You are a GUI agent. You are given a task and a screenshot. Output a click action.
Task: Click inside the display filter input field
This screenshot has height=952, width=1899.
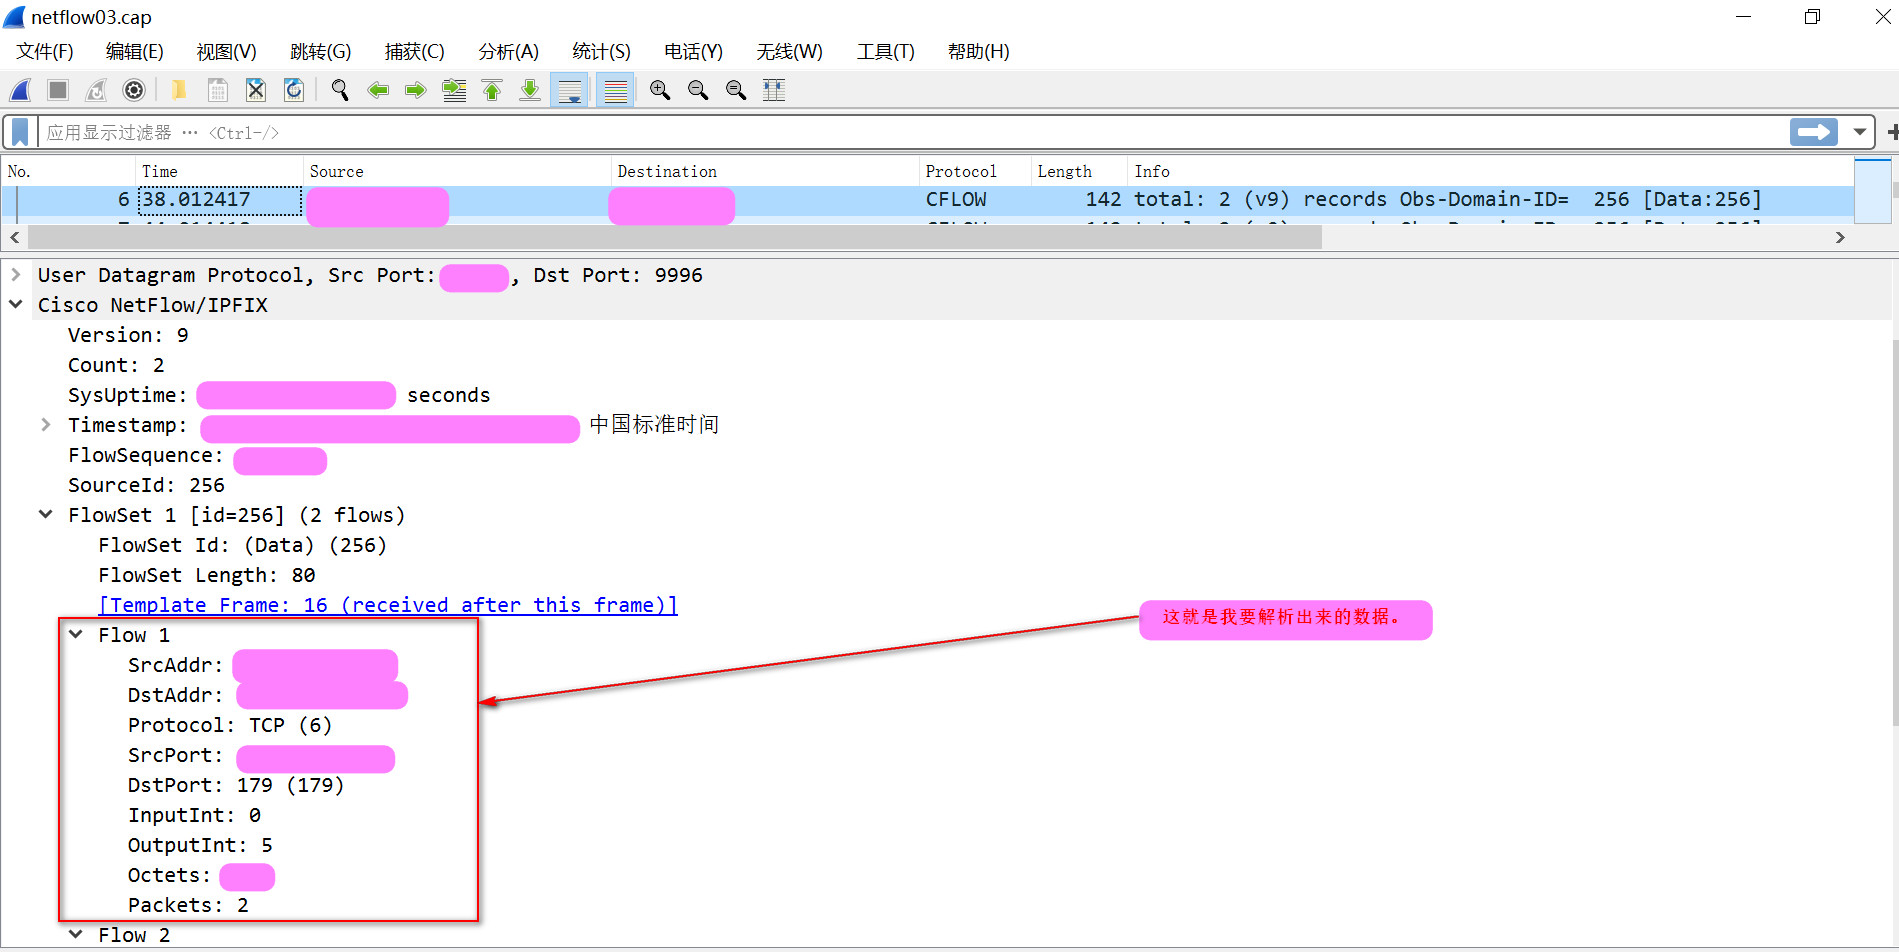click(x=700, y=131)
